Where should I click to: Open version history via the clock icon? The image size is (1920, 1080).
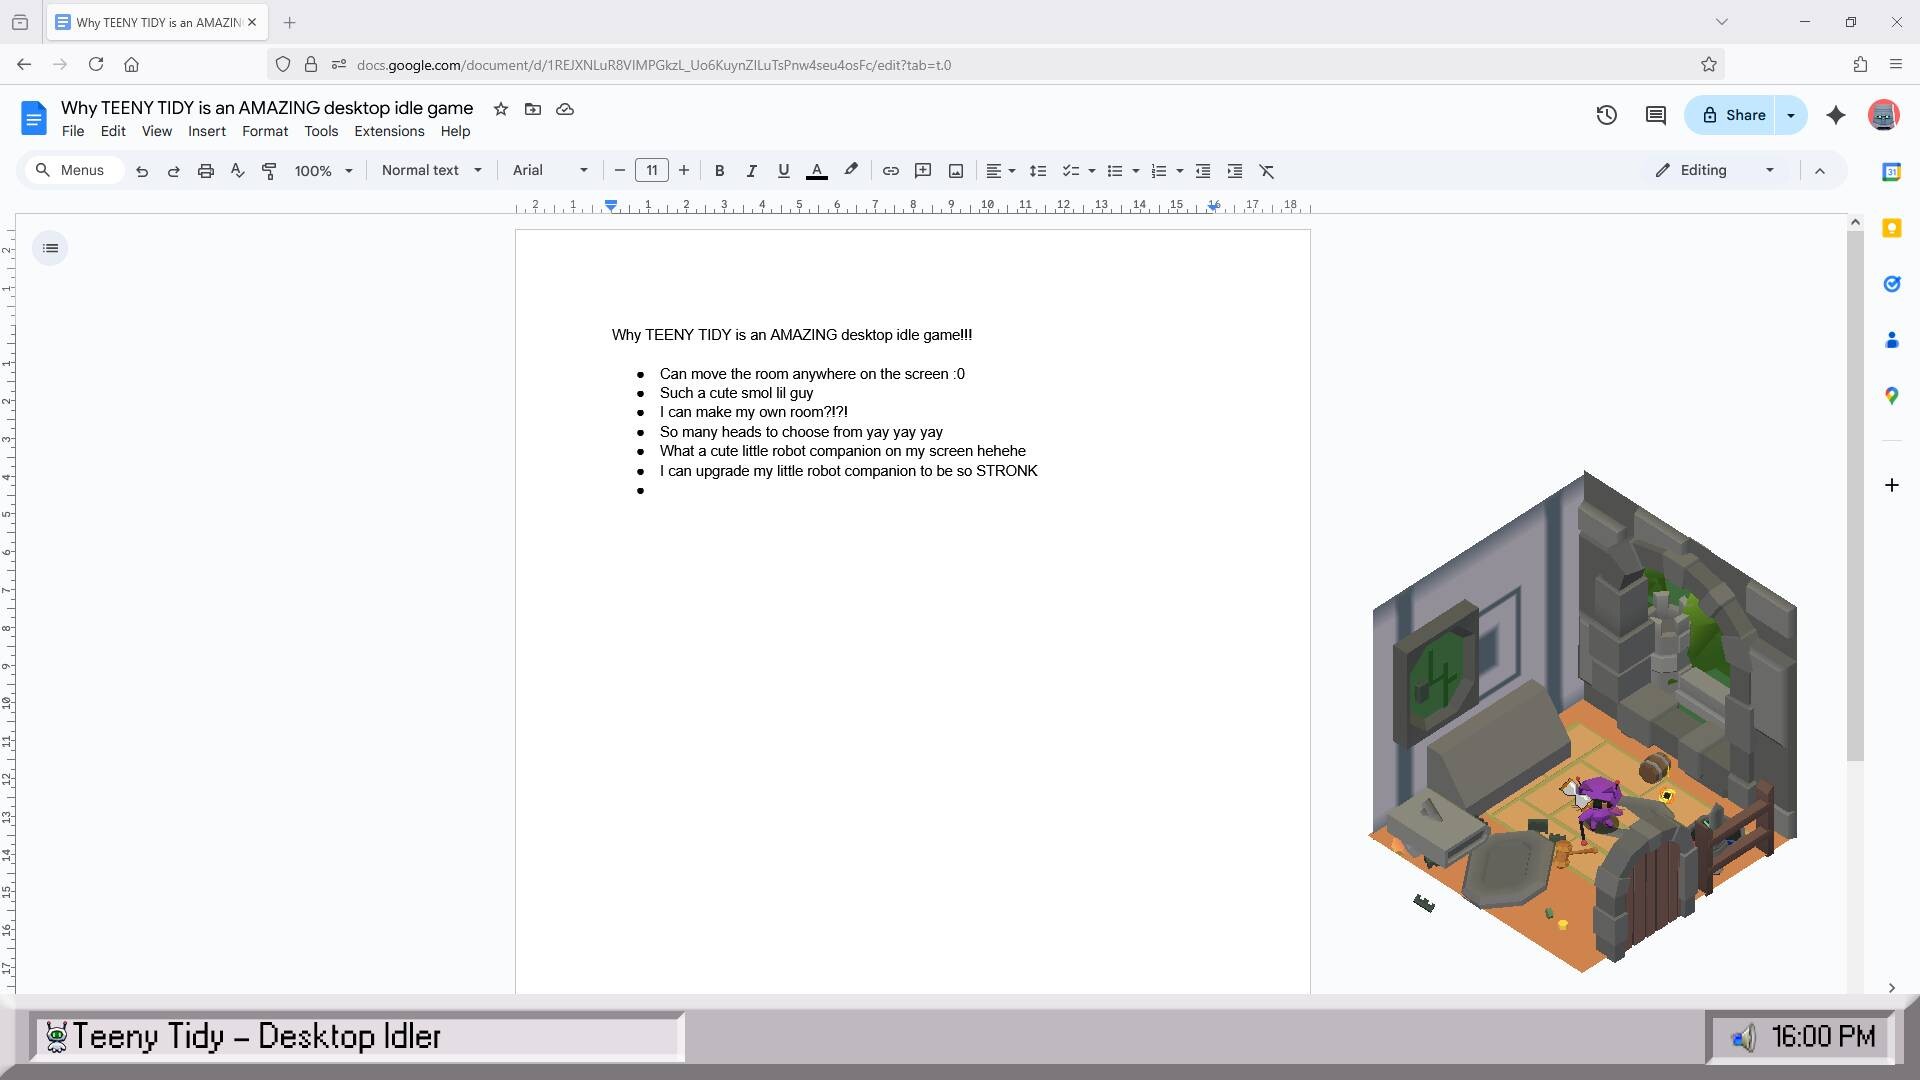1606,115
